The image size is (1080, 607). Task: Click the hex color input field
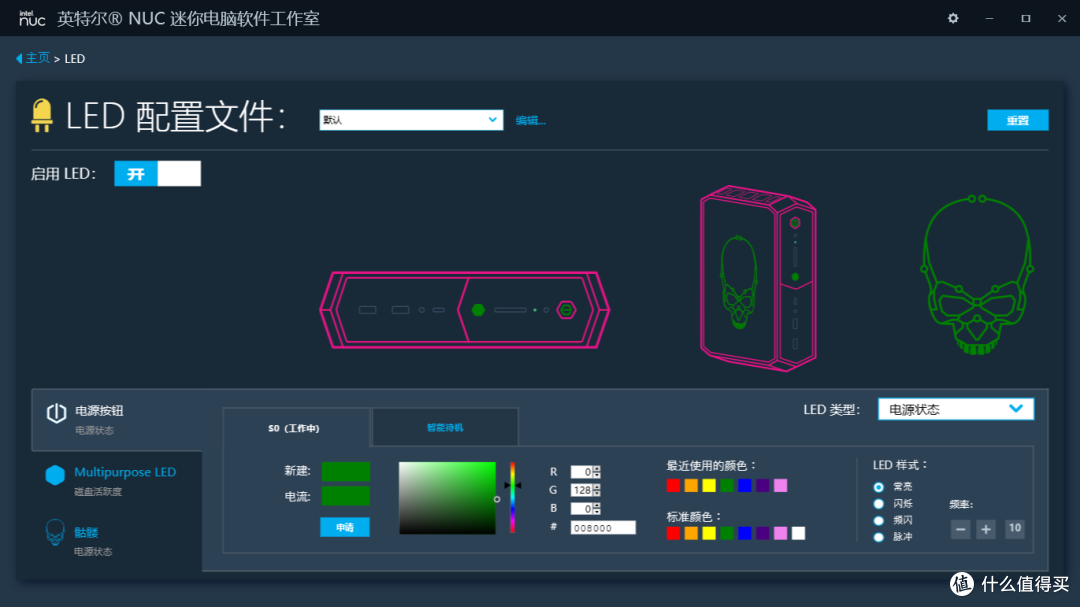603,528
